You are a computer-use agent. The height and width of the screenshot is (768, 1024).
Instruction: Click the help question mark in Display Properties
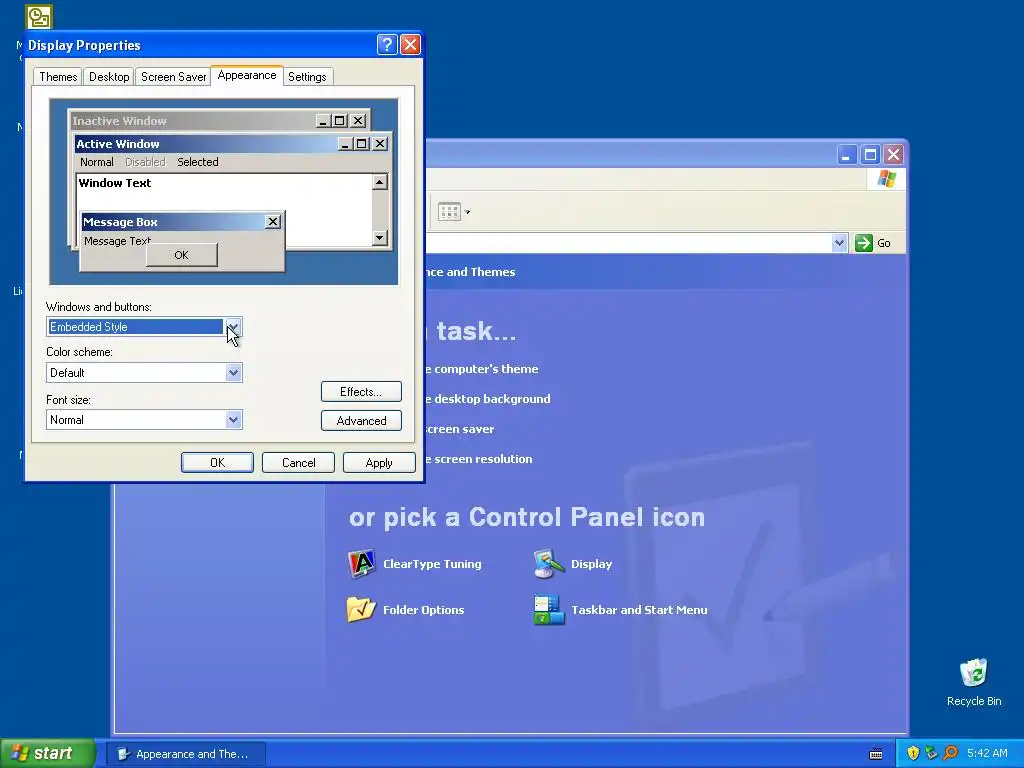[x=387, y=44]
